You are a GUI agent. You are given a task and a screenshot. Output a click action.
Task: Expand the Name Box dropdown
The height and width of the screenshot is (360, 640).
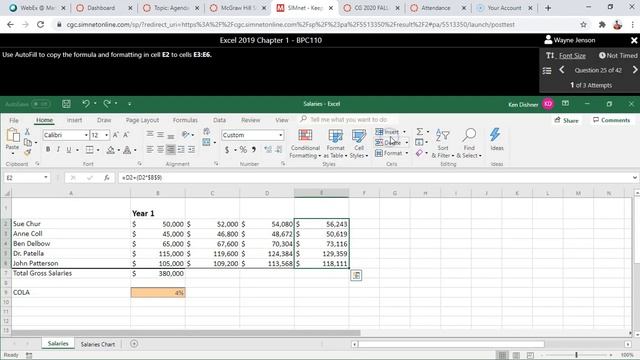[x=46, y=178]
